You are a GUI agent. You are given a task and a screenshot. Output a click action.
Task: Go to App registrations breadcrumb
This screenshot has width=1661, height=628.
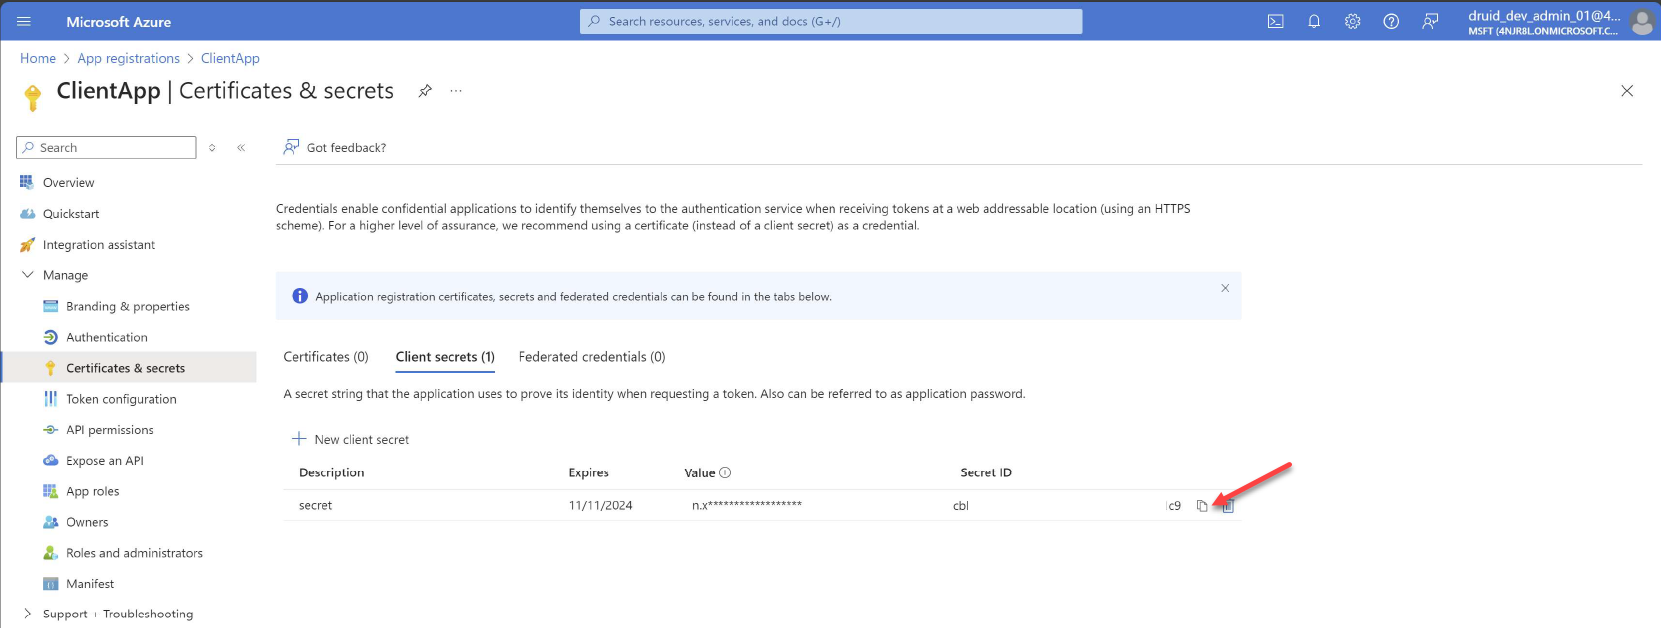tap(129, 58)
